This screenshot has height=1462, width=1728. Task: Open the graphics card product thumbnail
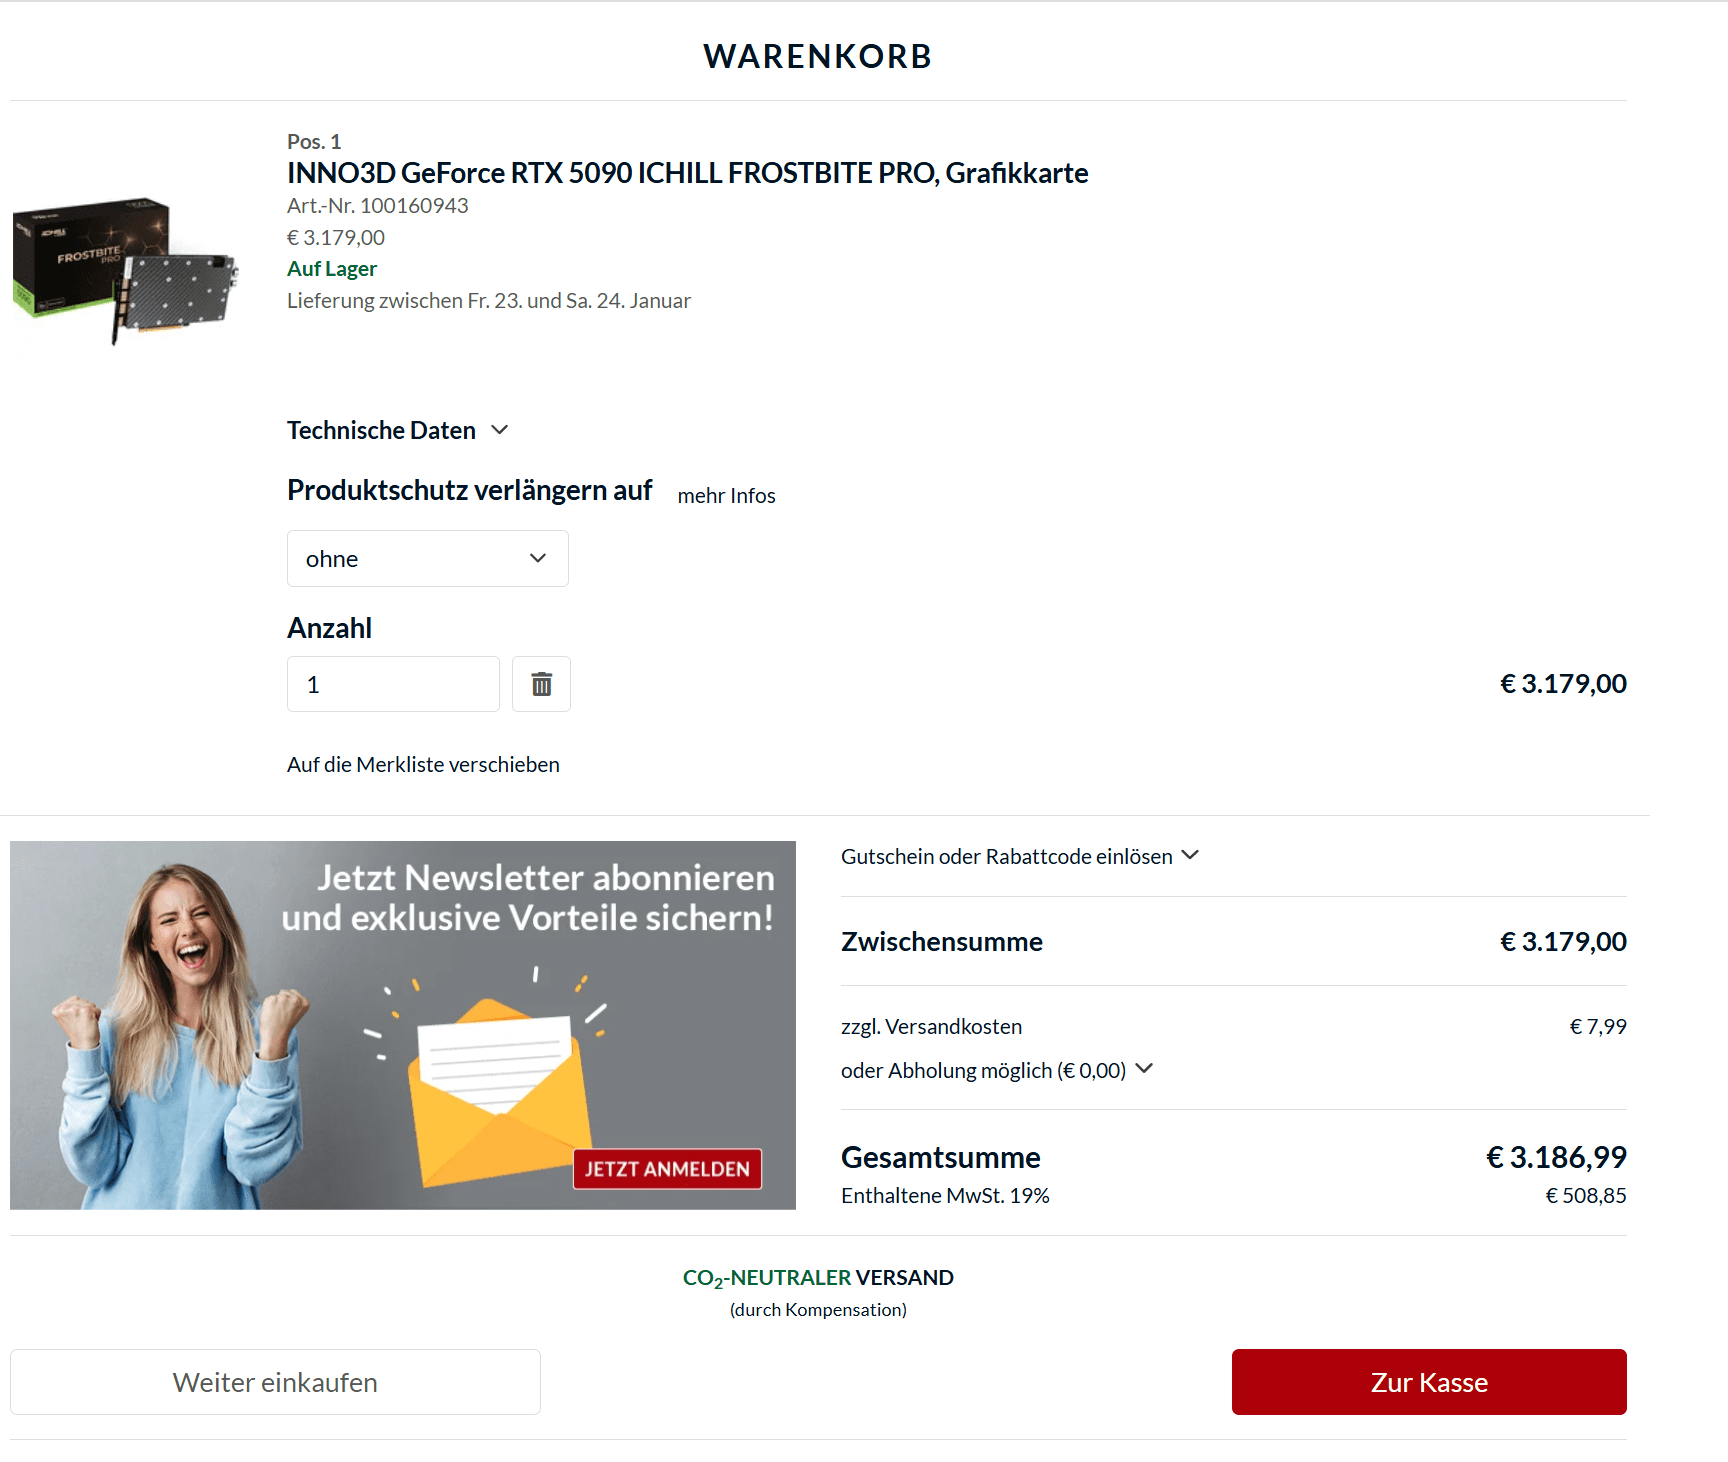(126, 270)
